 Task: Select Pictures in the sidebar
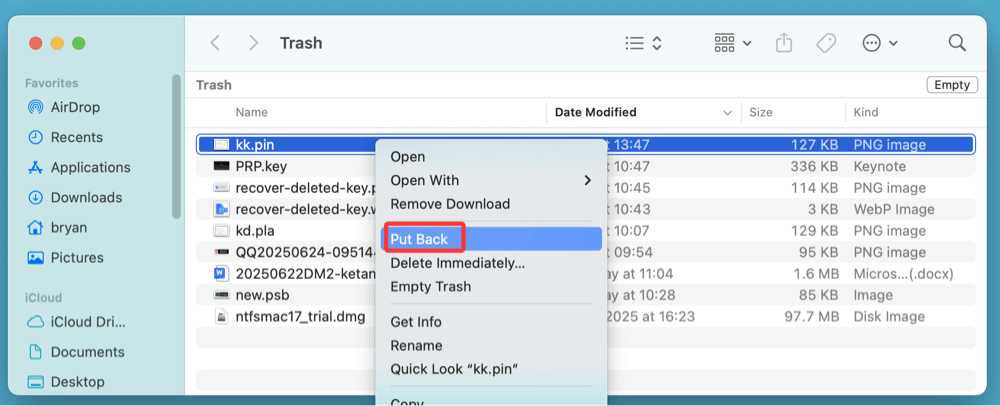click(x=77, y=258)
